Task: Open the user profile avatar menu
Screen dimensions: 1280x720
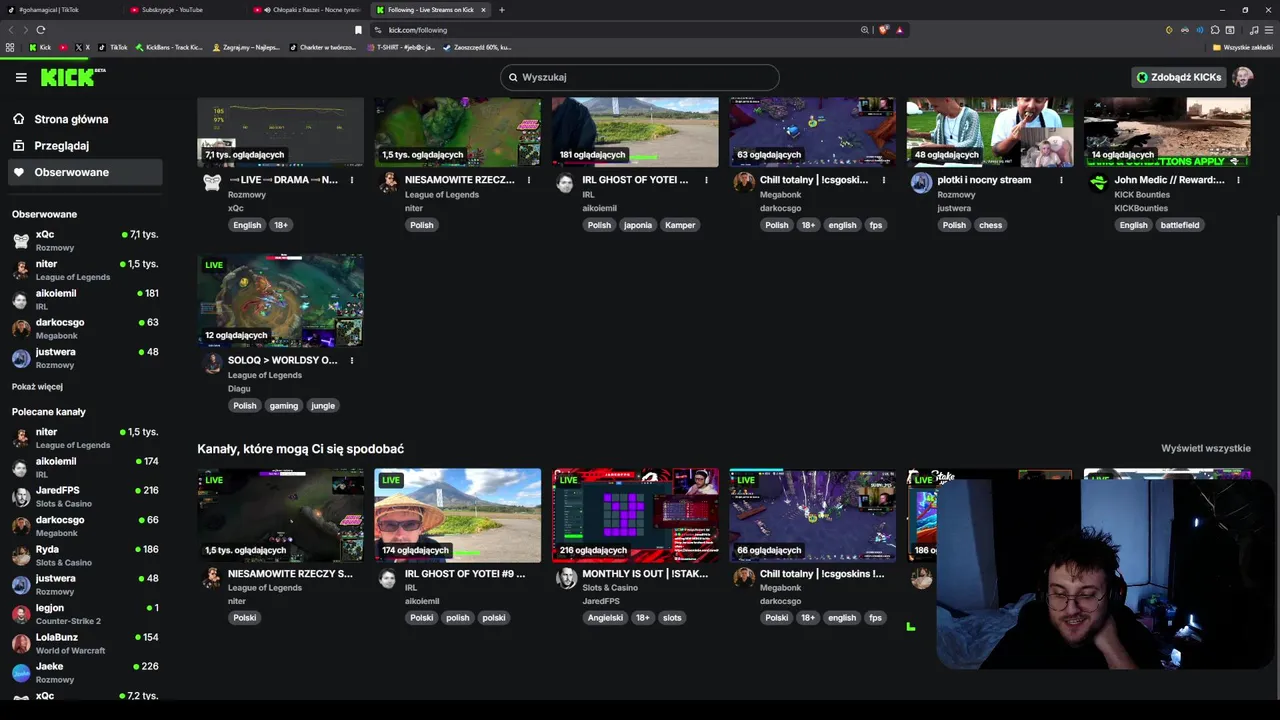Action: [x=1243, y=77]
